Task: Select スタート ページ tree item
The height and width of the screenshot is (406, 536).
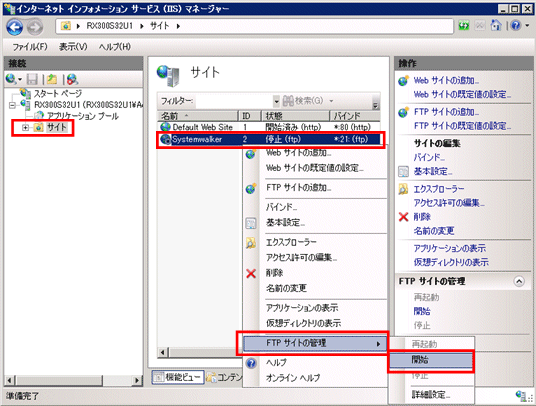Action: 57,93
